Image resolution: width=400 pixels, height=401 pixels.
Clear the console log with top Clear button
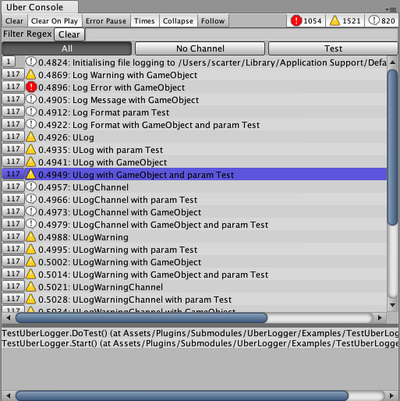14,21
